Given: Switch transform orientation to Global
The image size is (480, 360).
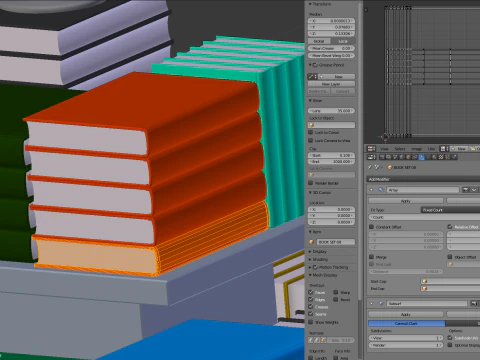Looking at the screenshot, I should pyautogui.click(x=319, y=41).
